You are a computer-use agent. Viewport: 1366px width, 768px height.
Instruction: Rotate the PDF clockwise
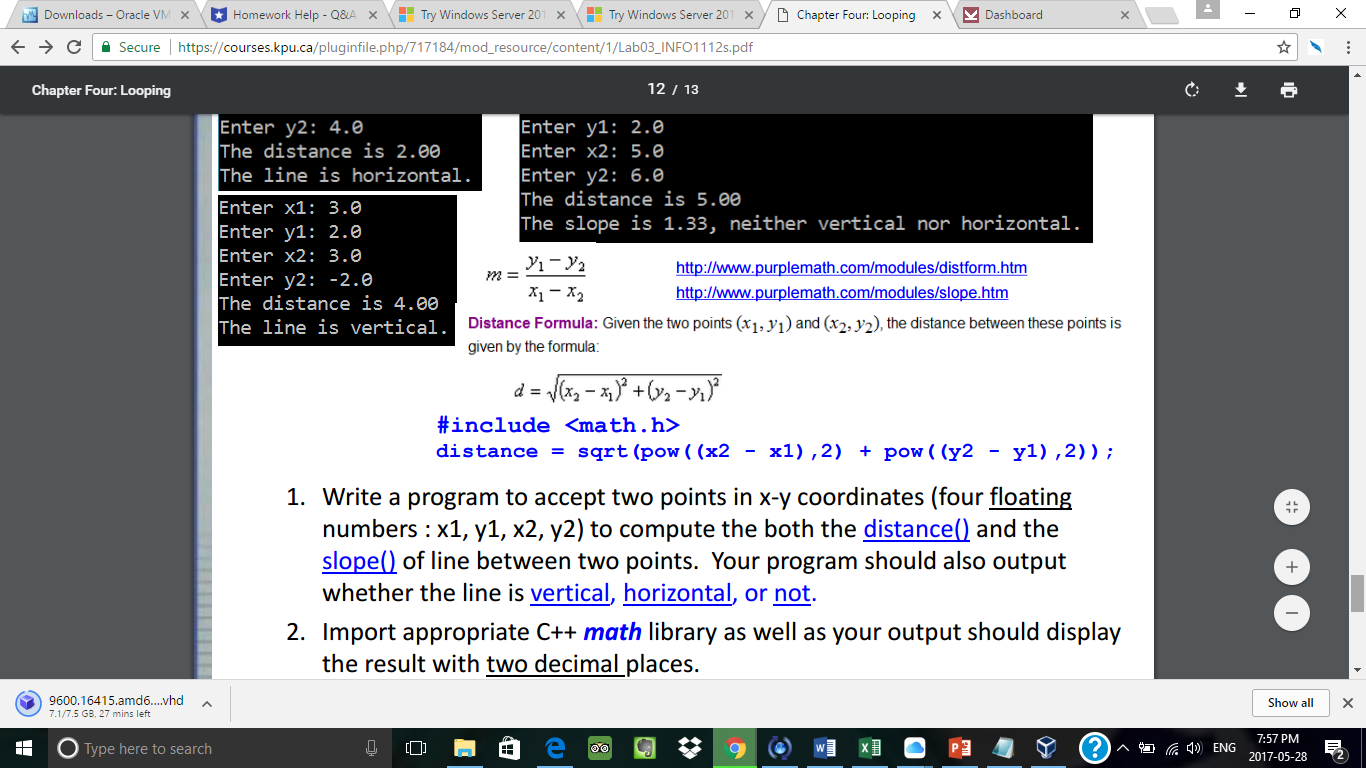coord(1191,90)
